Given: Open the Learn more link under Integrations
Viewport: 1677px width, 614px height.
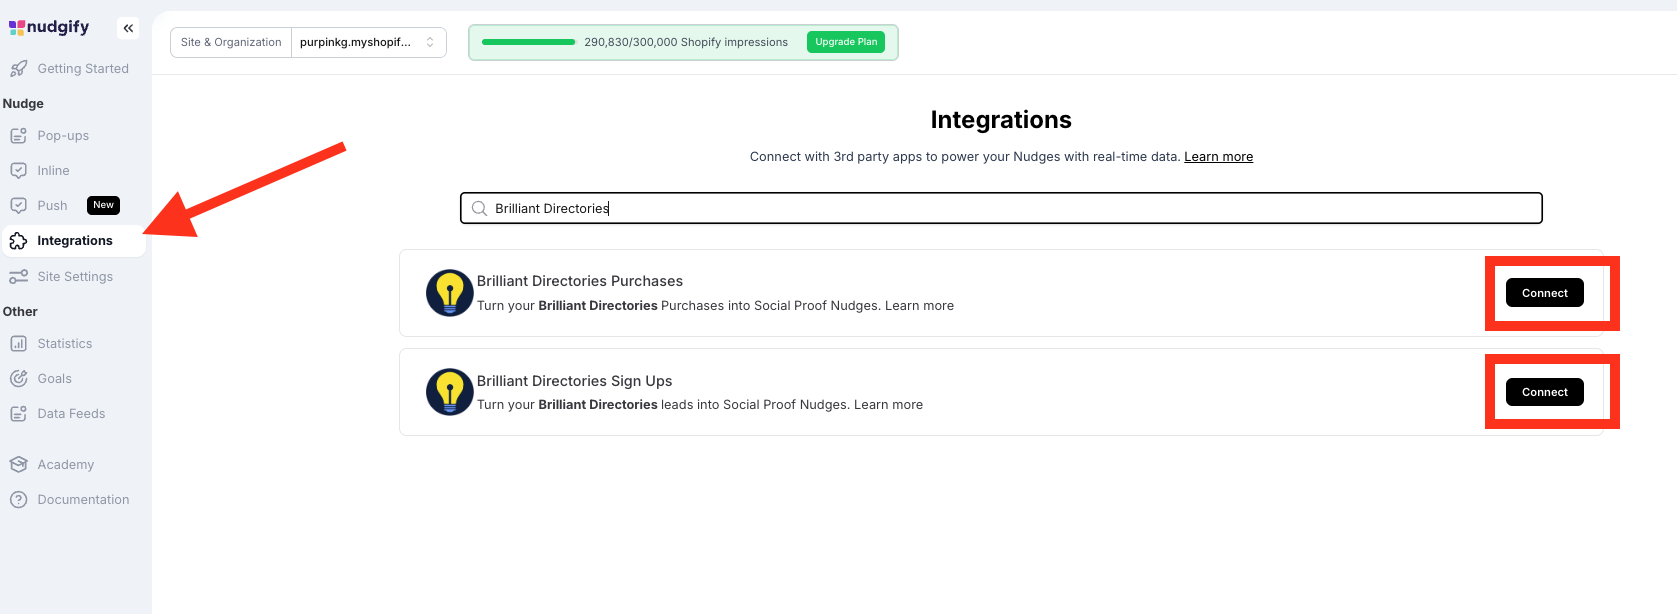Looking at the screenshot, I should click(x=1218, y=156).
